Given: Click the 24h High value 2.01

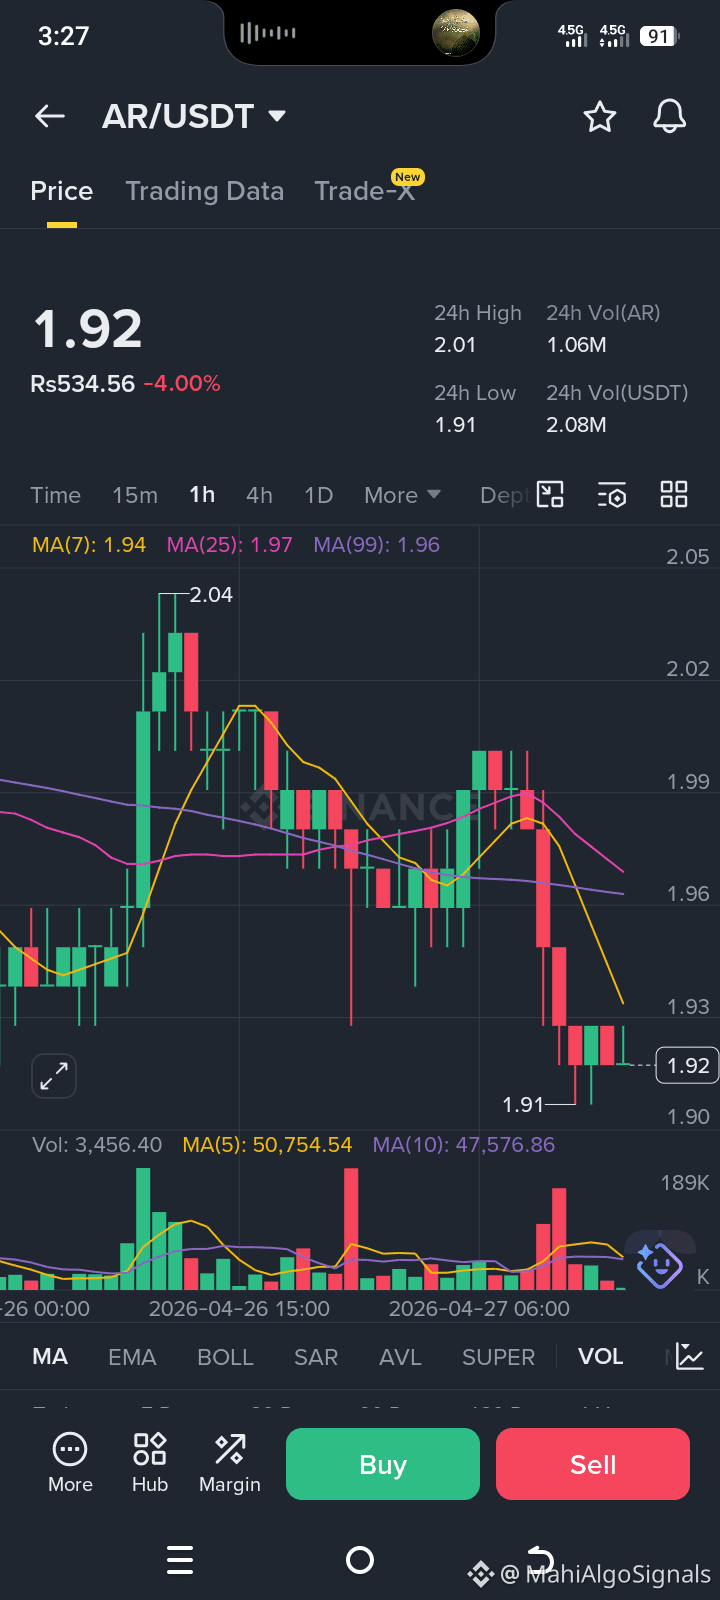Looking at the screenshot, I should coord(455,345).
